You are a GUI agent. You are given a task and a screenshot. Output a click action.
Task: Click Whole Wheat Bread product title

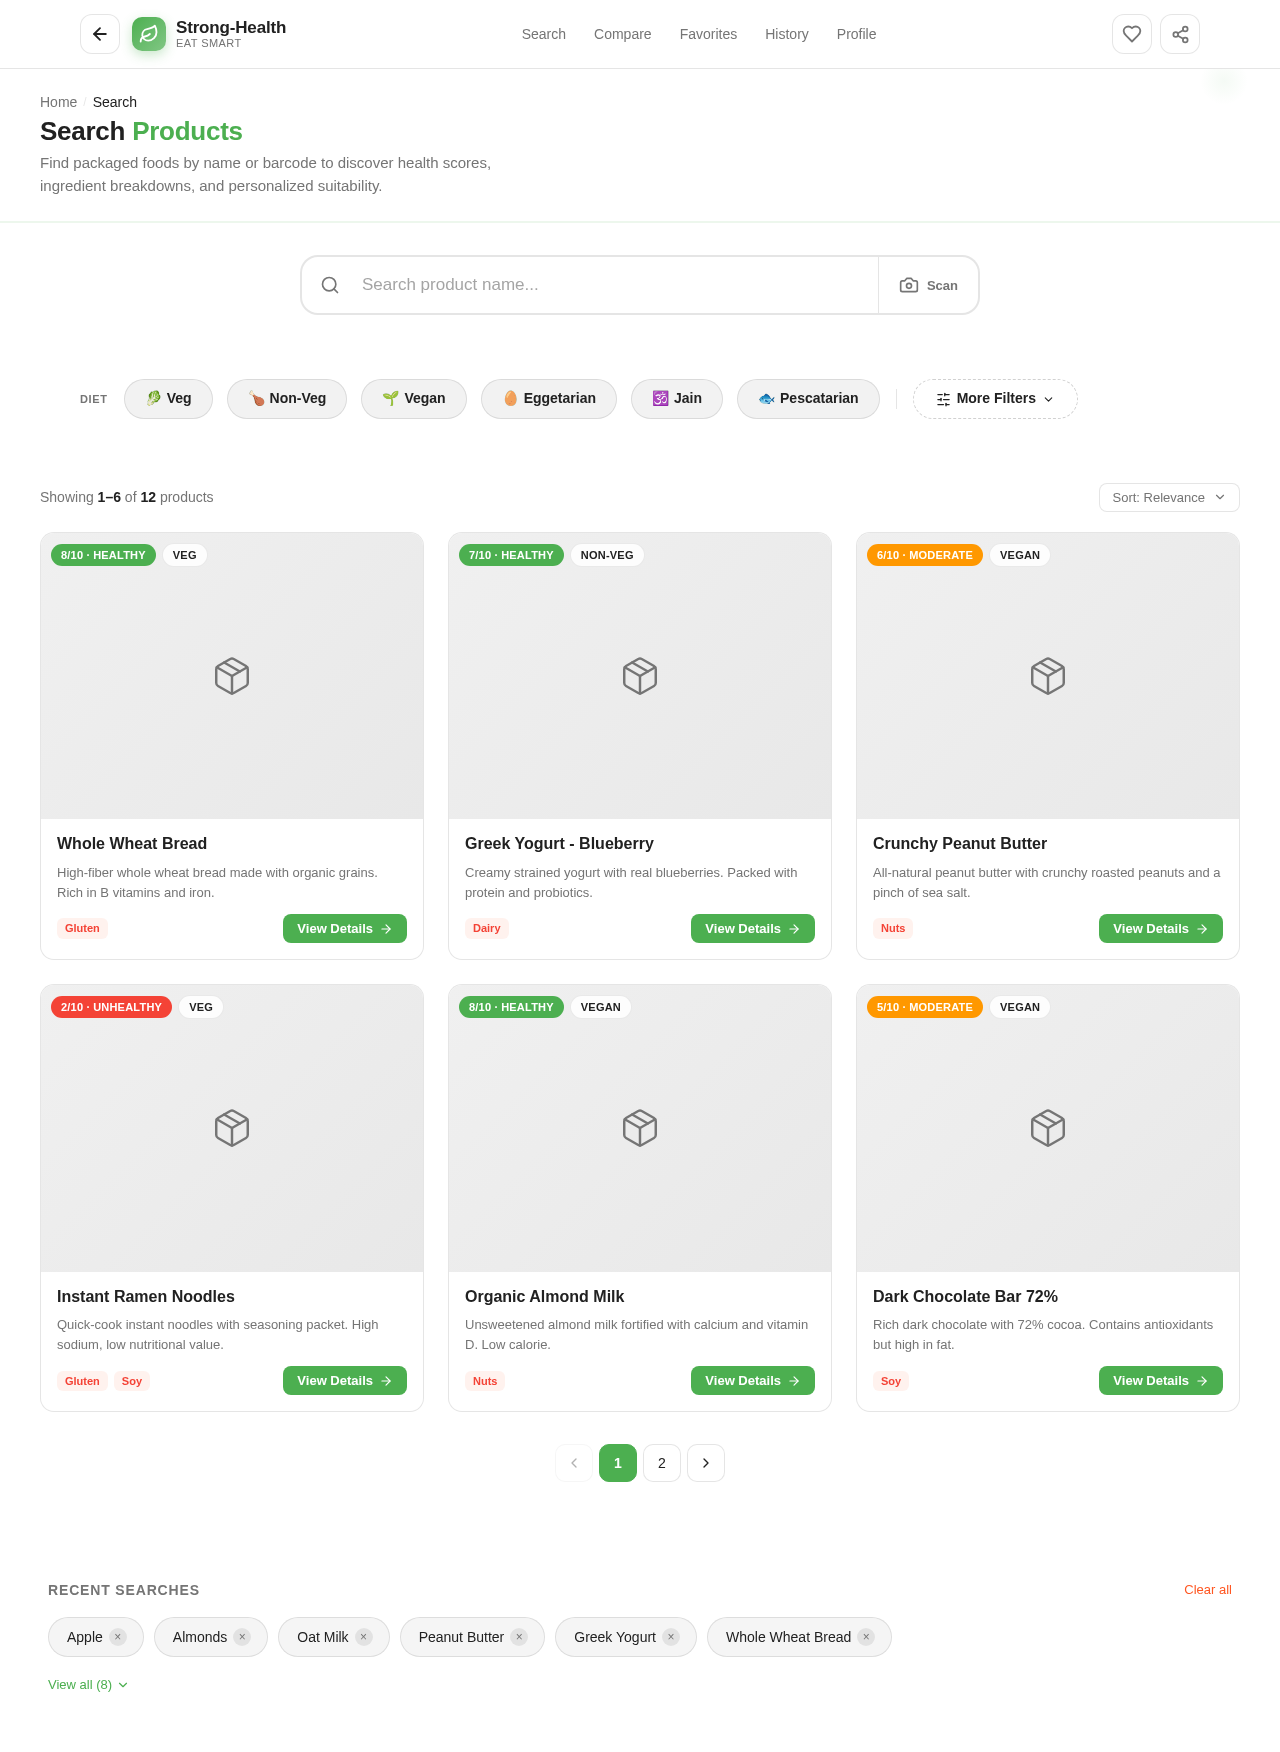[x=132, y=844]
